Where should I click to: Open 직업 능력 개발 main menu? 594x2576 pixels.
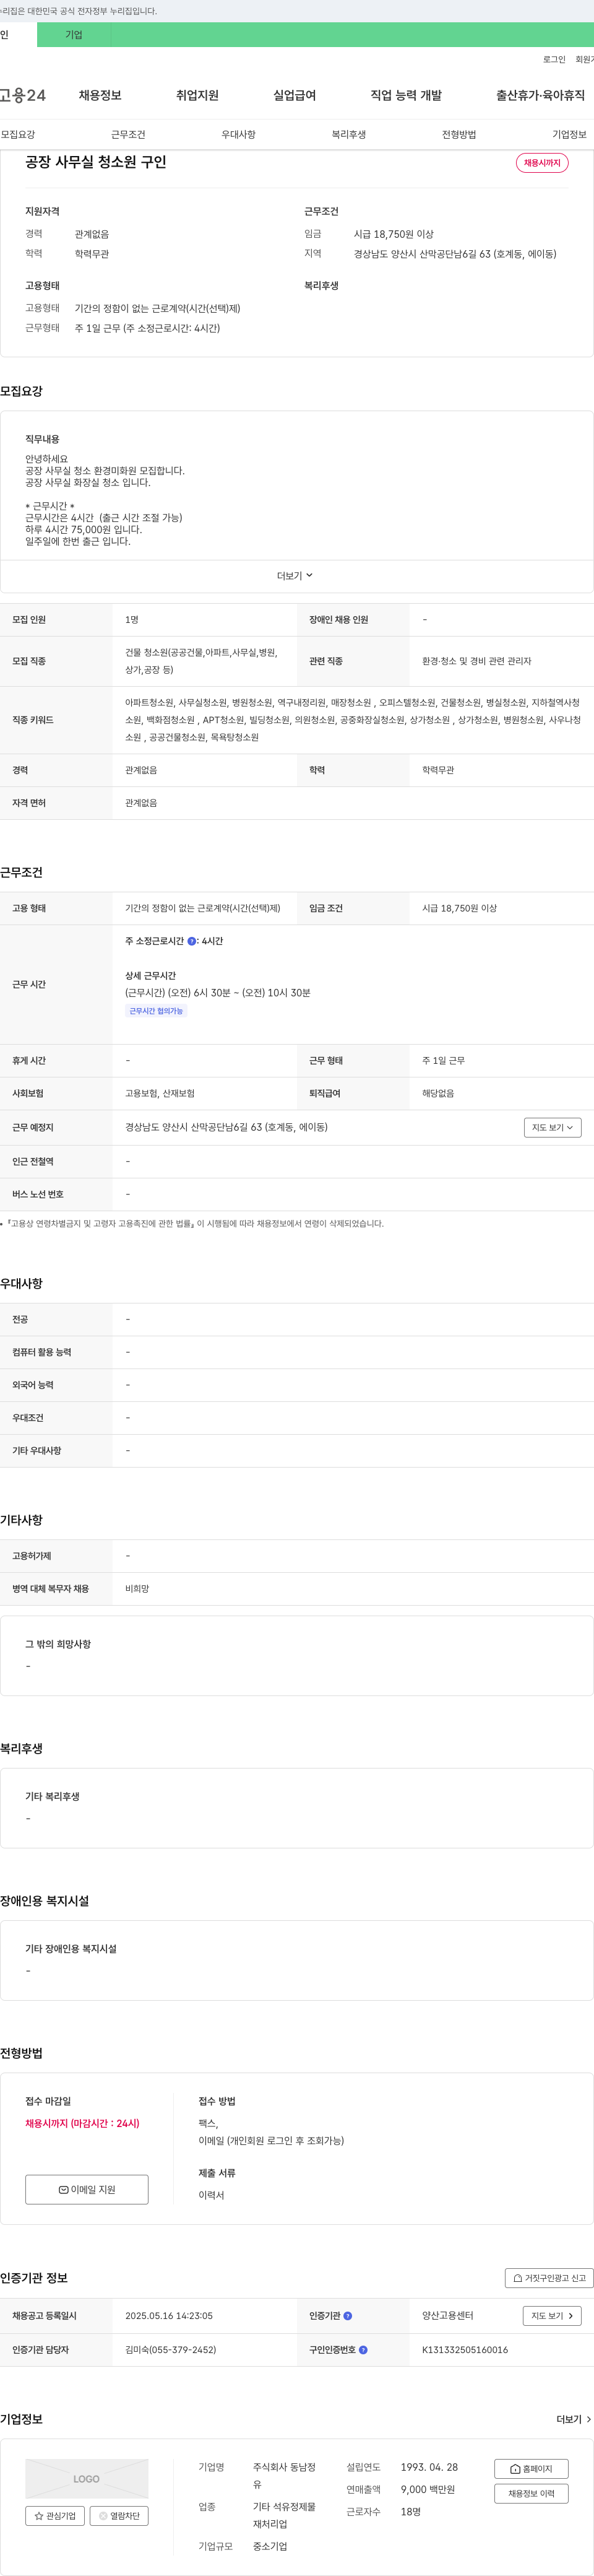point(405,96)
